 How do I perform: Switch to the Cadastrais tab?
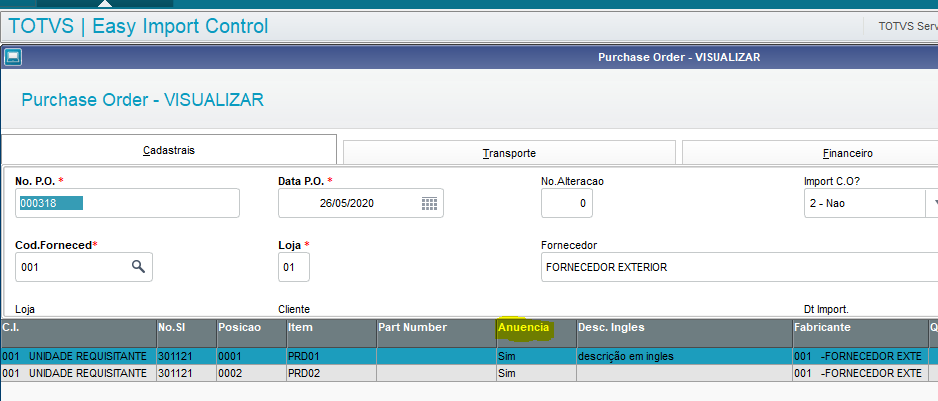tap(169, 150)
